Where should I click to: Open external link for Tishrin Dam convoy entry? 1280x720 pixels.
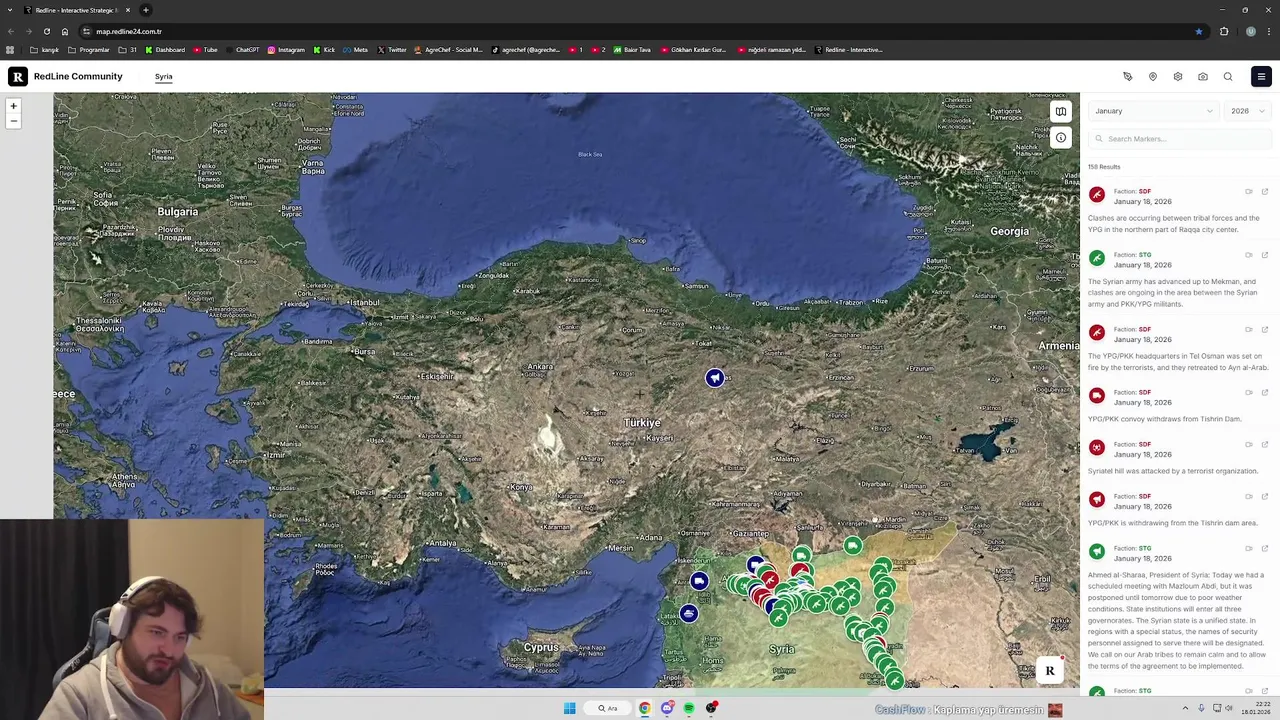click(1264, 392)
